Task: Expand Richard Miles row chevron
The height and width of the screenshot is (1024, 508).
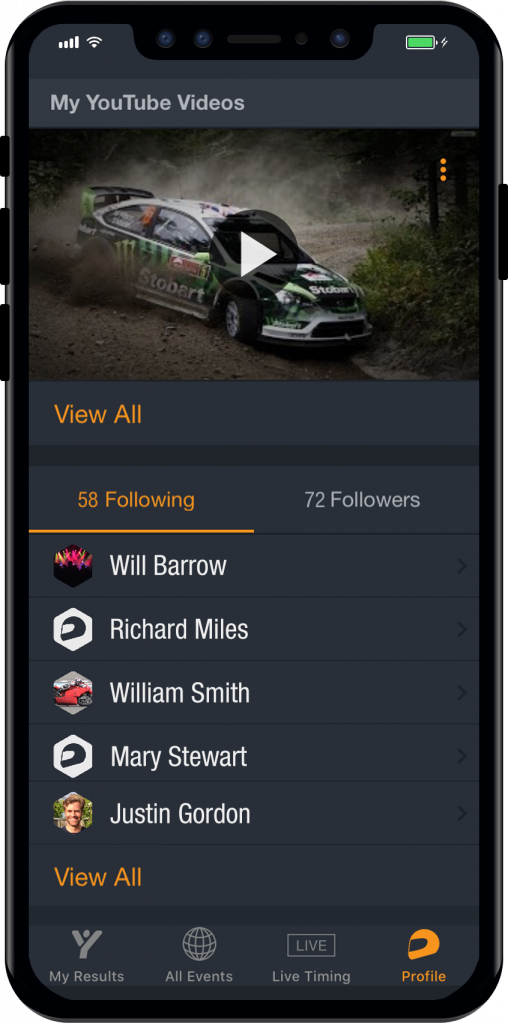Action: click(x=462, y=630)
